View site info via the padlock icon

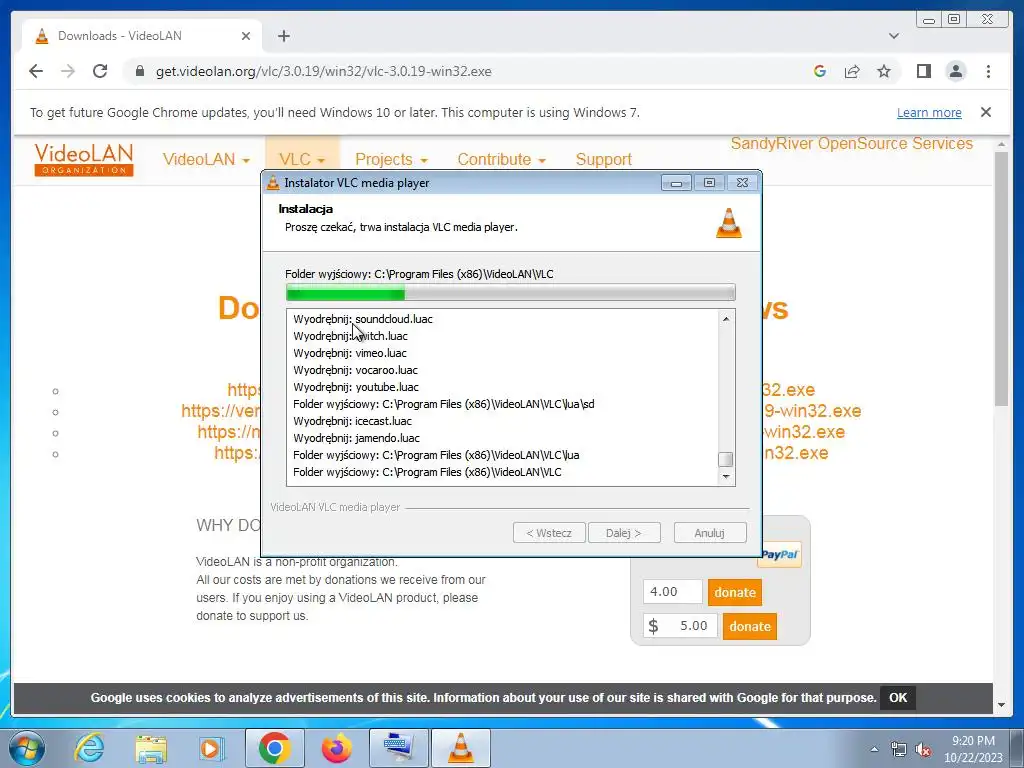pyautogui.click(x=139, y=71)
